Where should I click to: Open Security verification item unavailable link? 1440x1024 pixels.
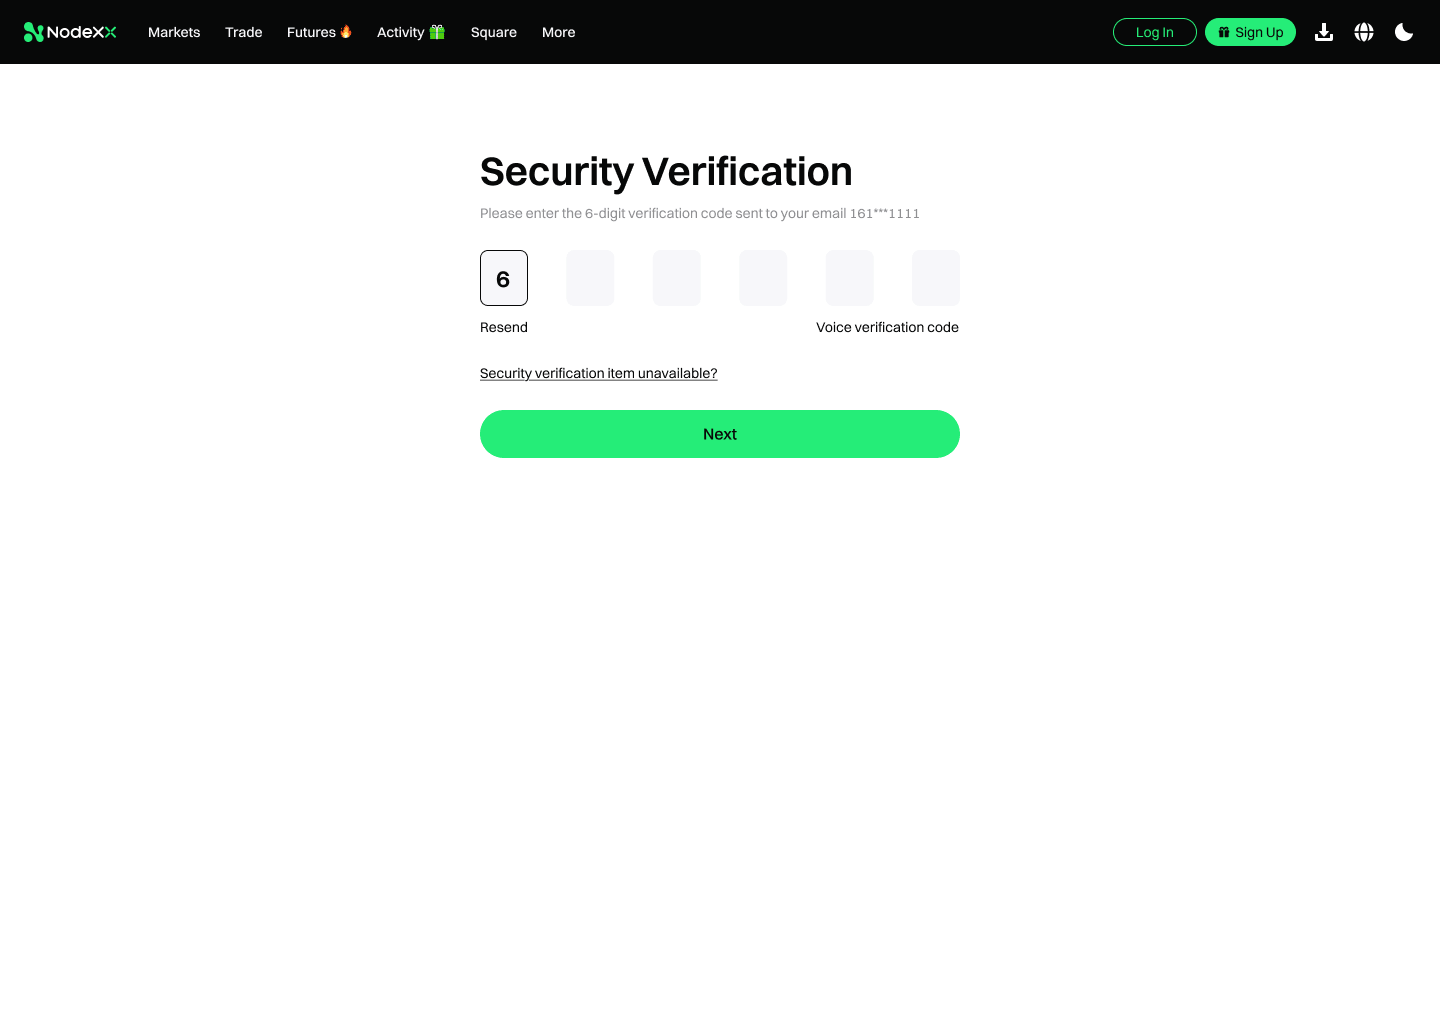coord(599,373)
